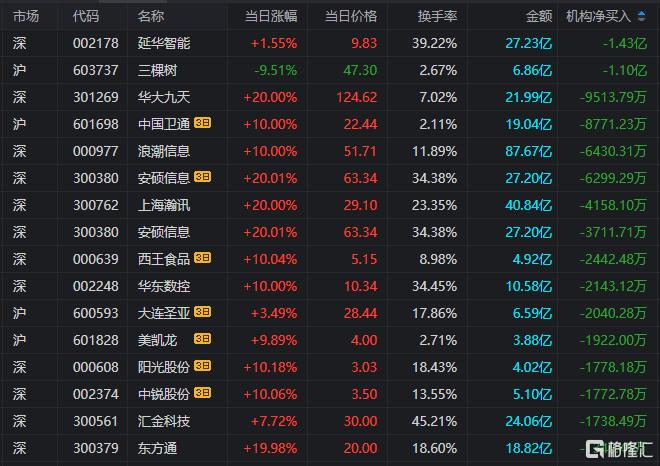Click the 格隆汇 logo watermark
This screenshot has height=466, width=660.
pos(619,450)
